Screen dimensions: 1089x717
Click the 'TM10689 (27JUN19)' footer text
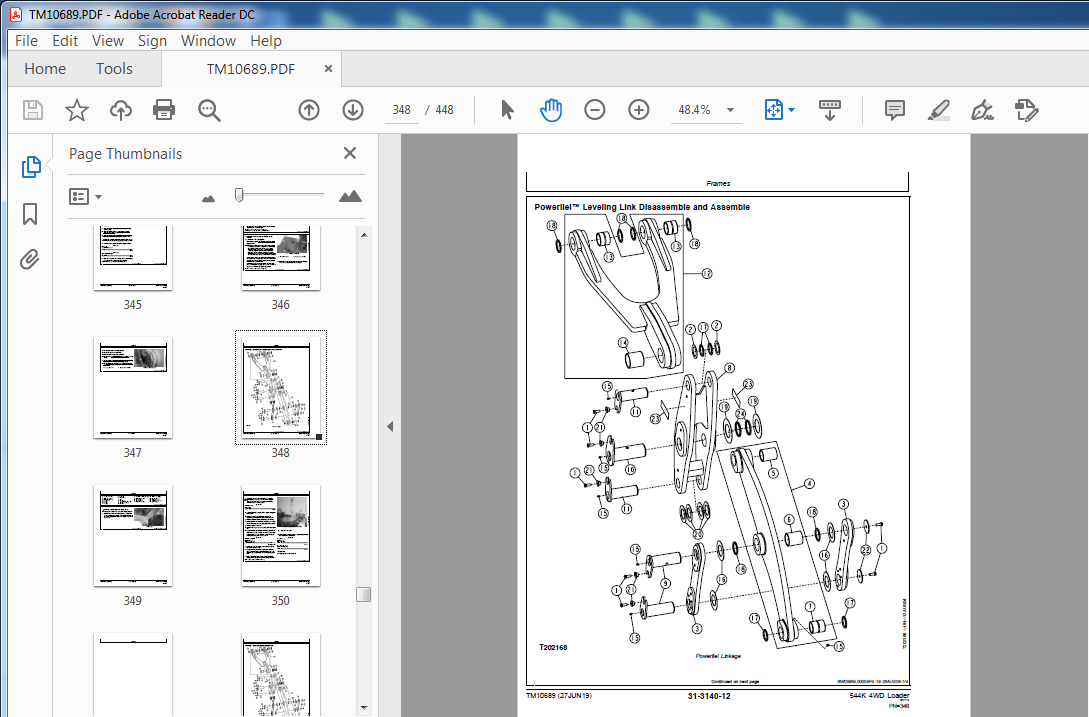coord(558,695)
